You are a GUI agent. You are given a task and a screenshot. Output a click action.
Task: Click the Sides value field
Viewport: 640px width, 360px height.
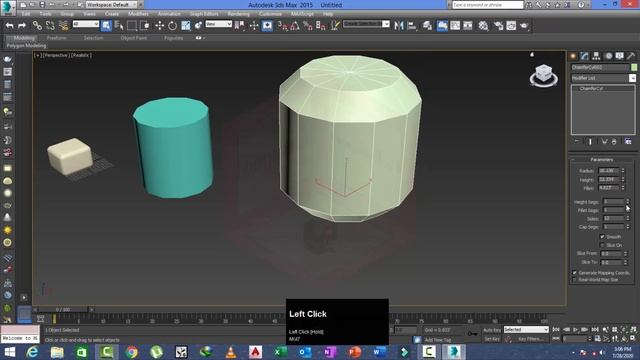613,218
